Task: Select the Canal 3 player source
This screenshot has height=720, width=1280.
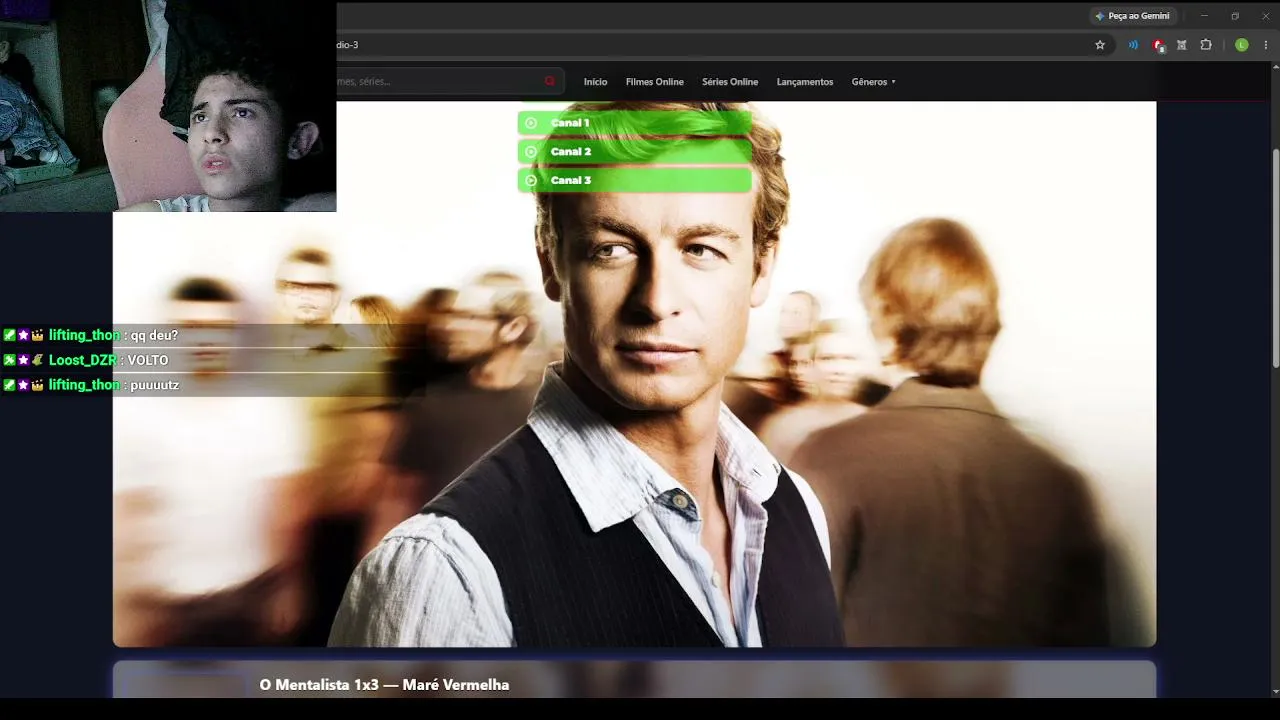Action: (x=634, y=180)
